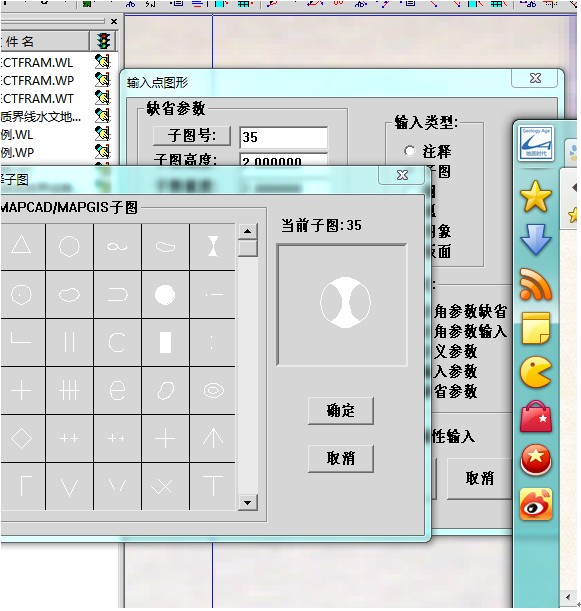The height and width of the screenshot is (611, 581).
Task: Select the 例.WL file entry
Action: click(17, 135)
